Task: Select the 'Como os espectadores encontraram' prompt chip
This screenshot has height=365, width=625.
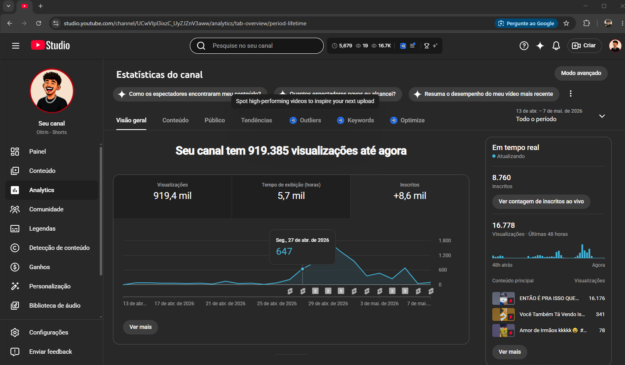Action: [191, 94]
